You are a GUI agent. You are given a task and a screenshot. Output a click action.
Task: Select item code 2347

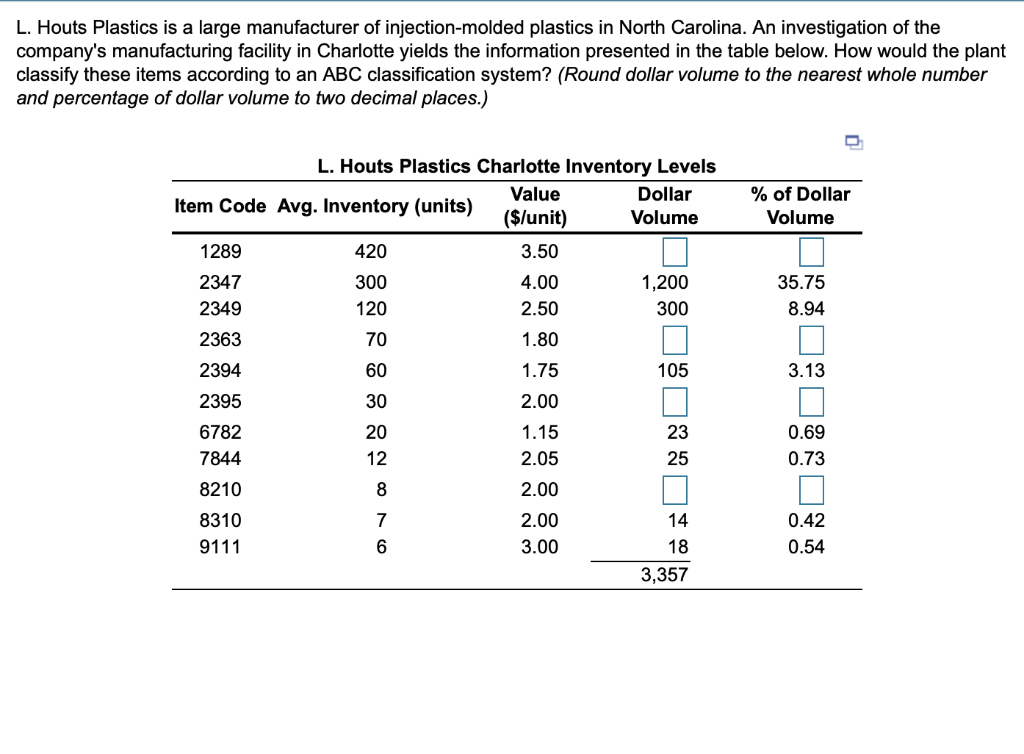coord(220,282)
